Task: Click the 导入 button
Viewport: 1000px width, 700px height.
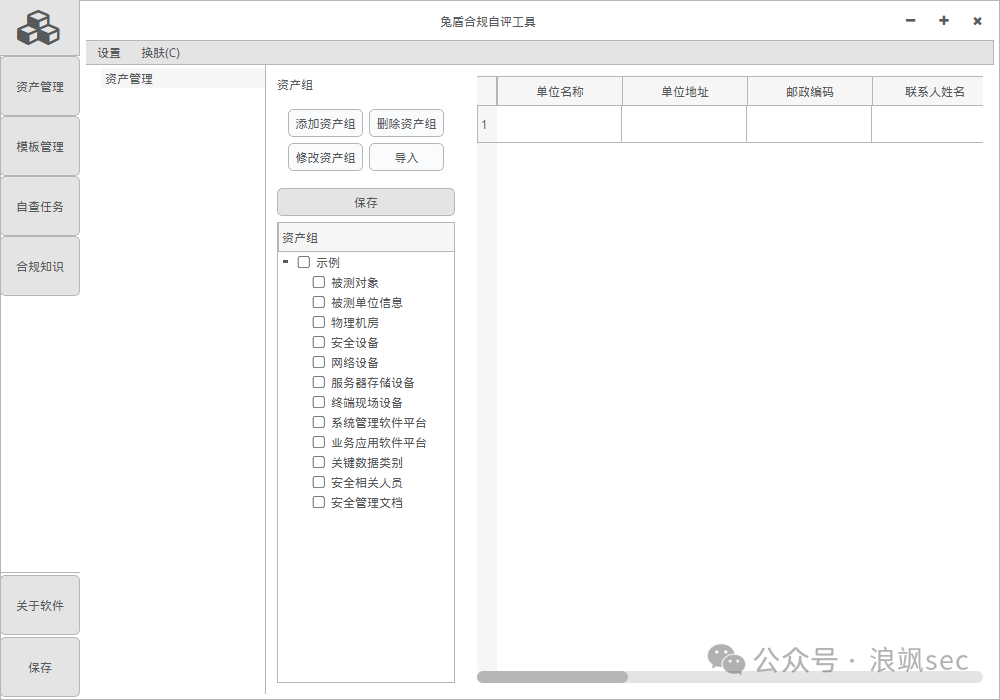Action: click(406, 157)
